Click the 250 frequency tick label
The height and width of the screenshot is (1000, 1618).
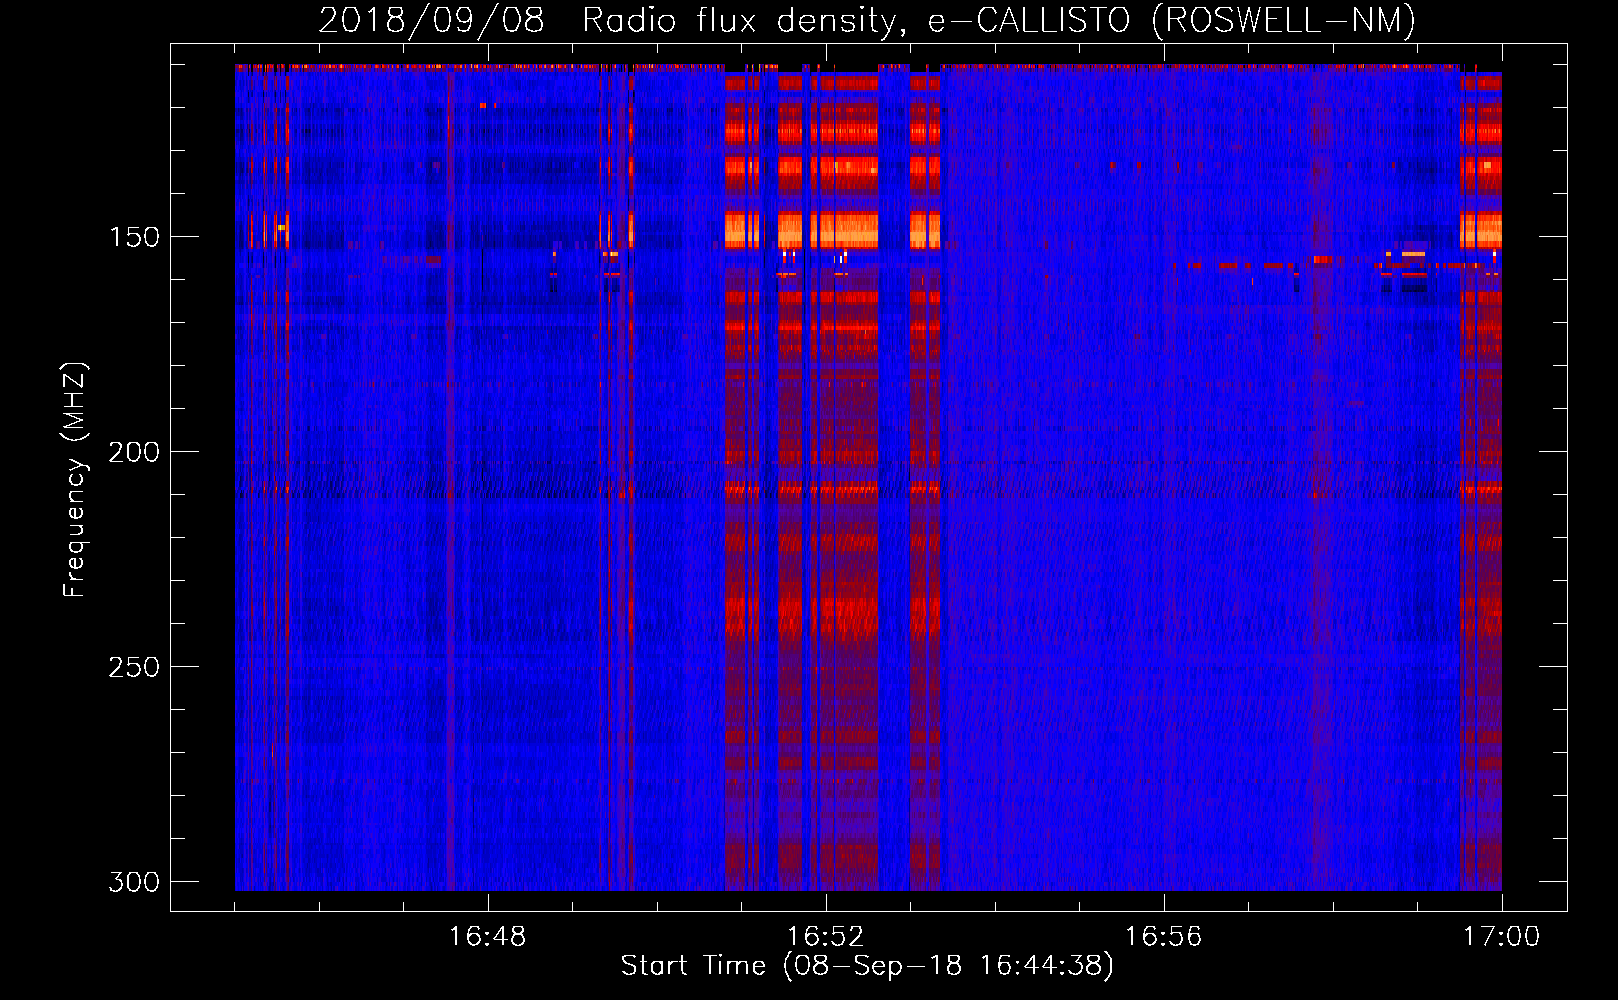point(134,667)
